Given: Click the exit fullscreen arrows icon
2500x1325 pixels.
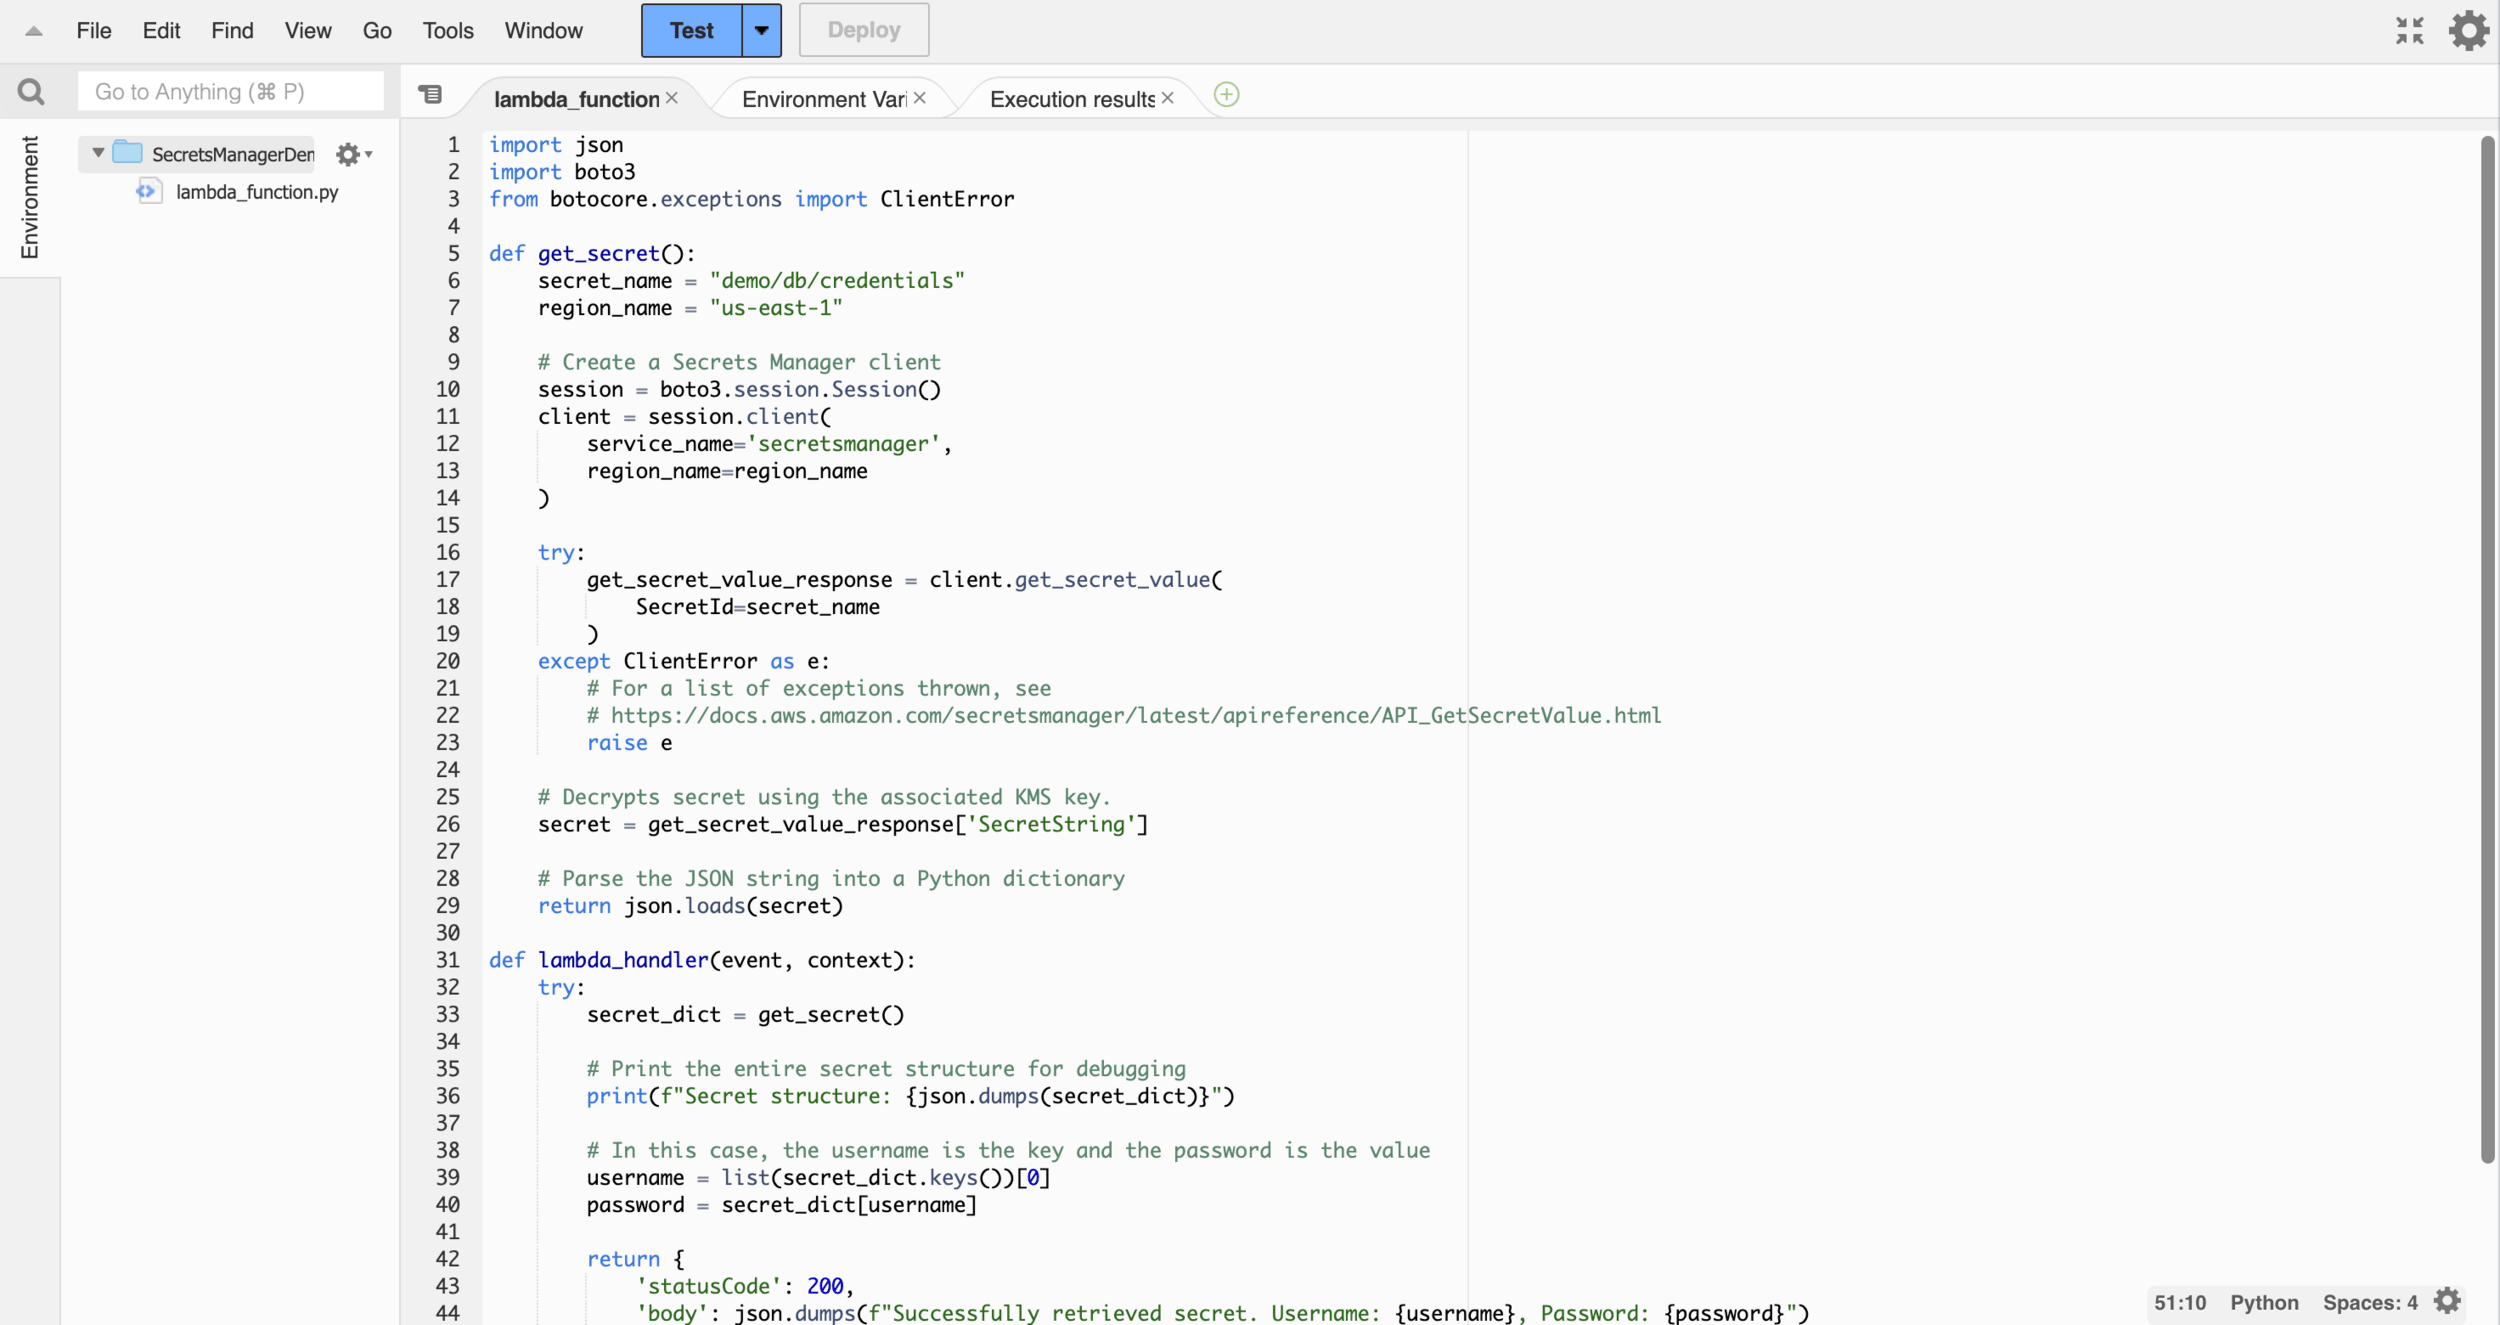Looking at the screenshot, I should (x=2410, y=30).
